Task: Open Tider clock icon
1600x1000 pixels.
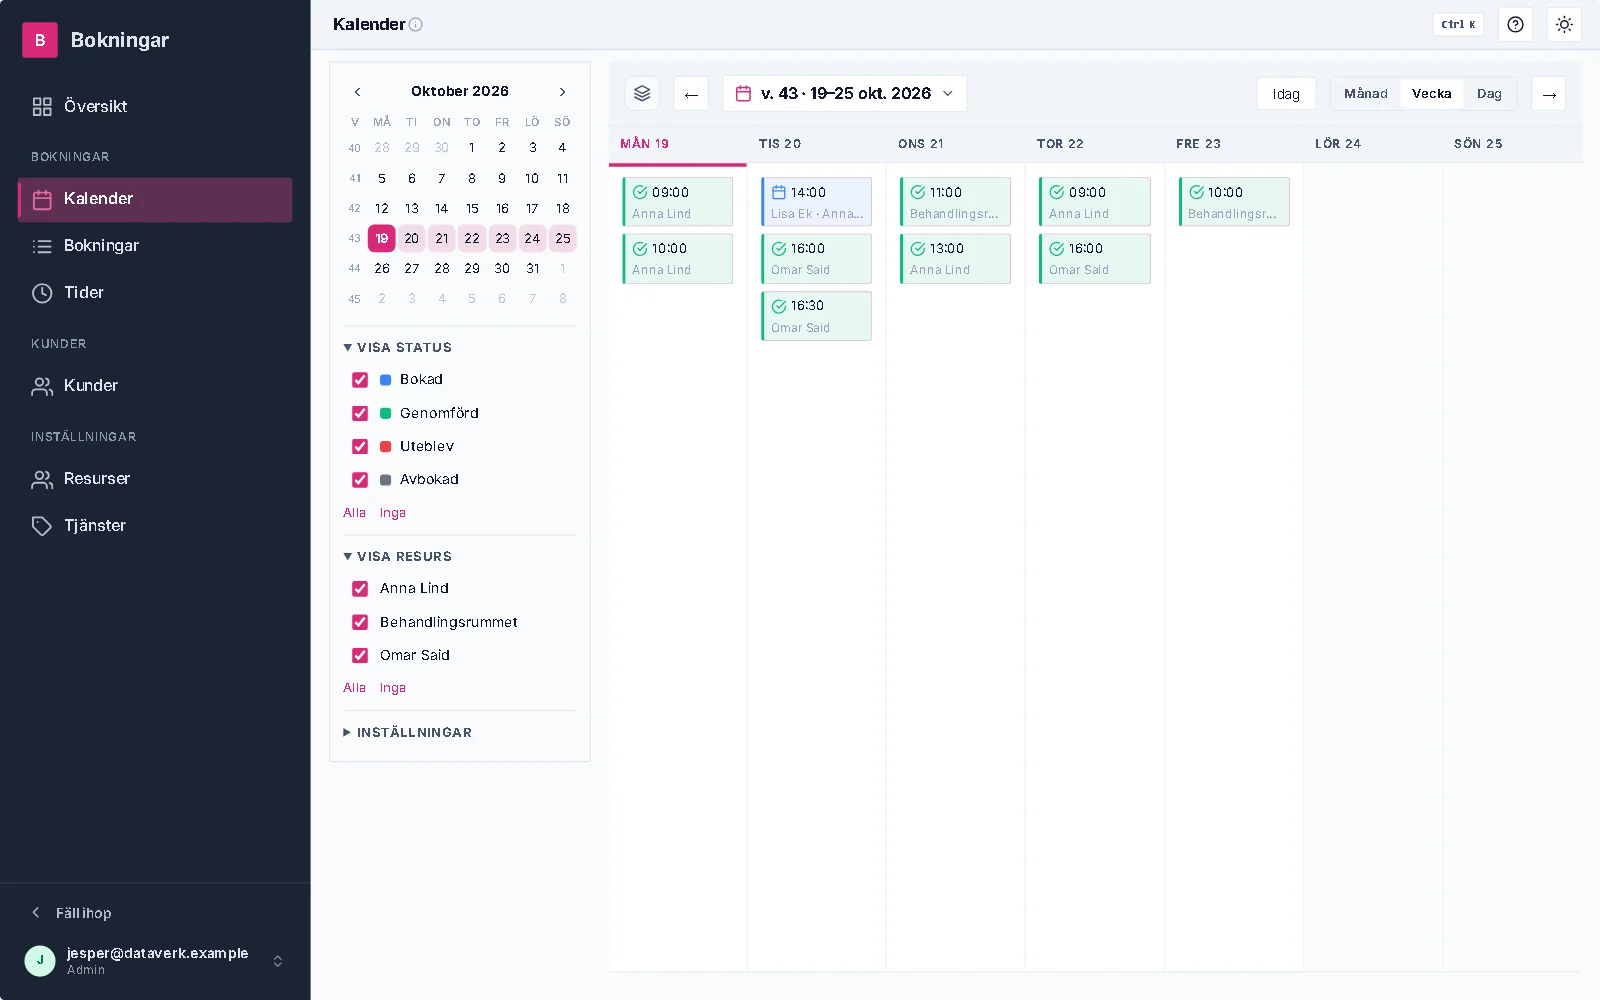Action: (42, 293)
